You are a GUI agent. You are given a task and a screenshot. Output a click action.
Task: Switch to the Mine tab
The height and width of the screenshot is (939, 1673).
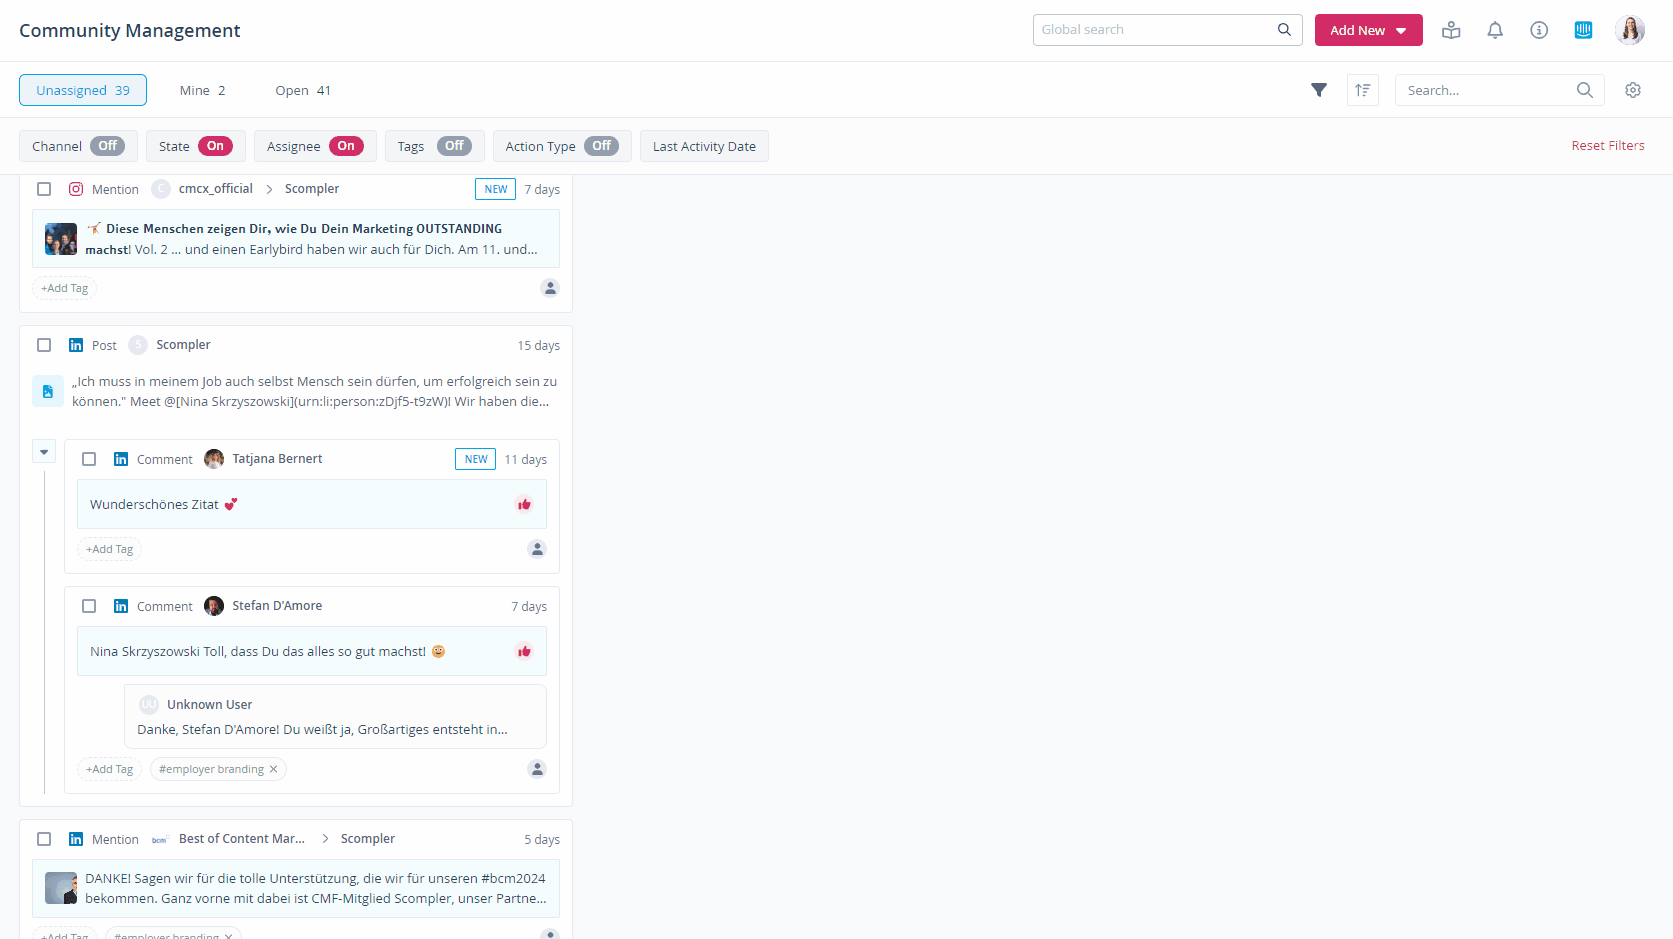coord(202,90)
